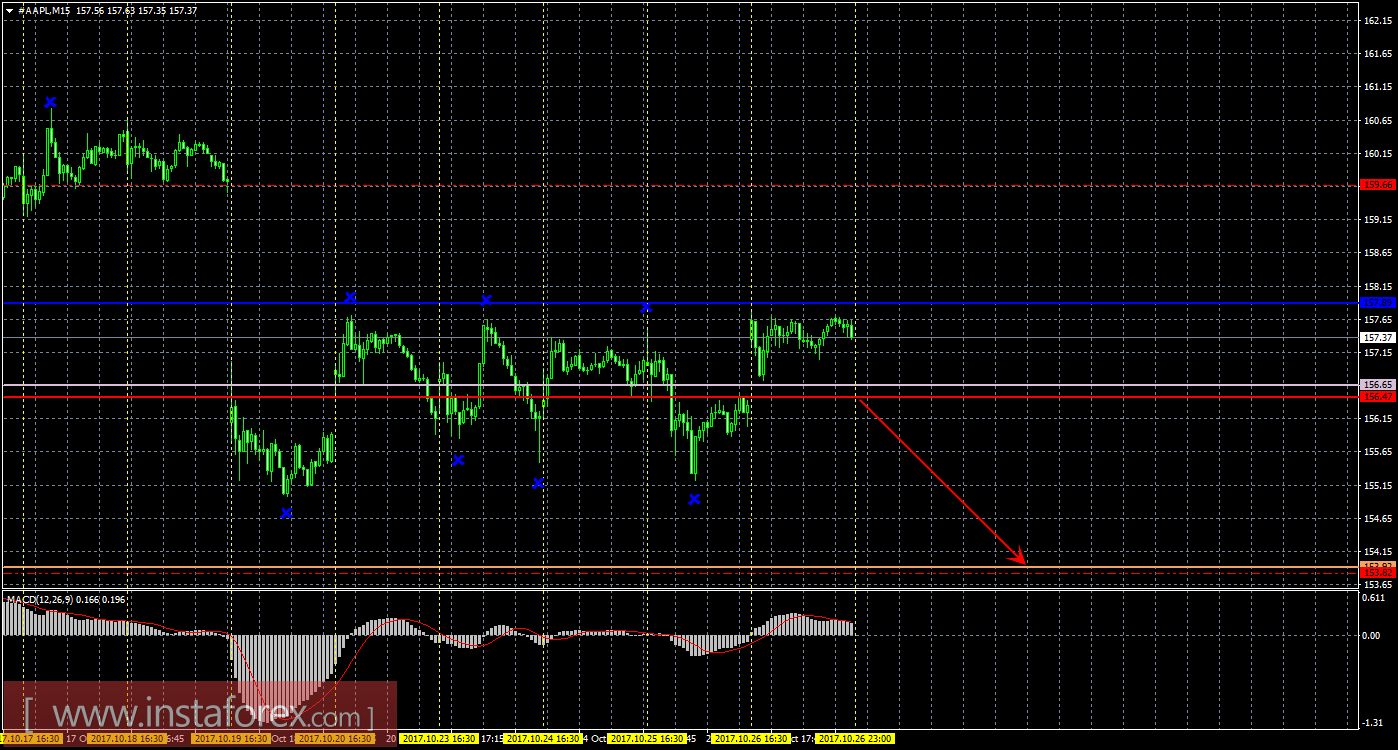Select the 154.15 price axis value
The height and width of the screenshot is (750, 1398).
coord(1378,551)
